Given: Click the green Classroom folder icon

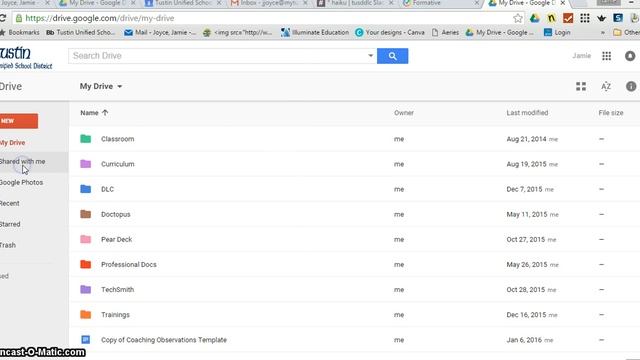Looking at the screenshot, I should pos(86,139).
